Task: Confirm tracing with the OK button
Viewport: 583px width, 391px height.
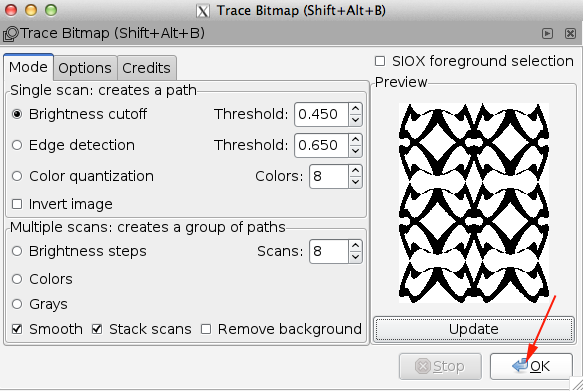Action: 531,366
